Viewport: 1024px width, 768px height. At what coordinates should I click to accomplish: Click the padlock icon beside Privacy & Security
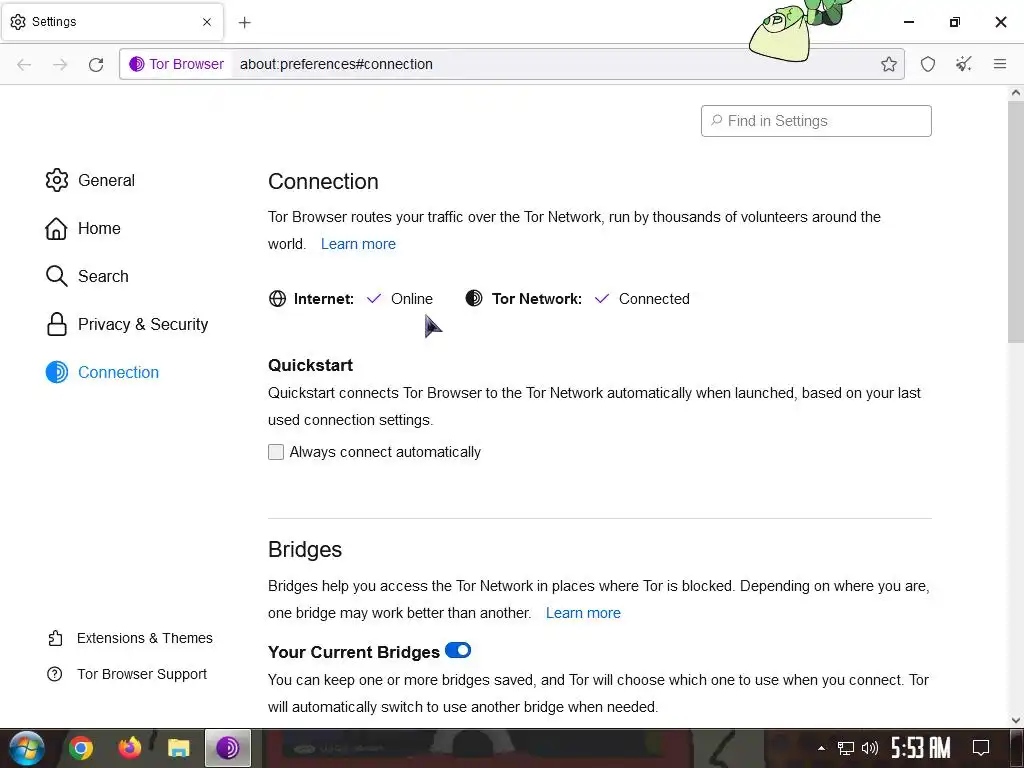[x=57, y=324]
